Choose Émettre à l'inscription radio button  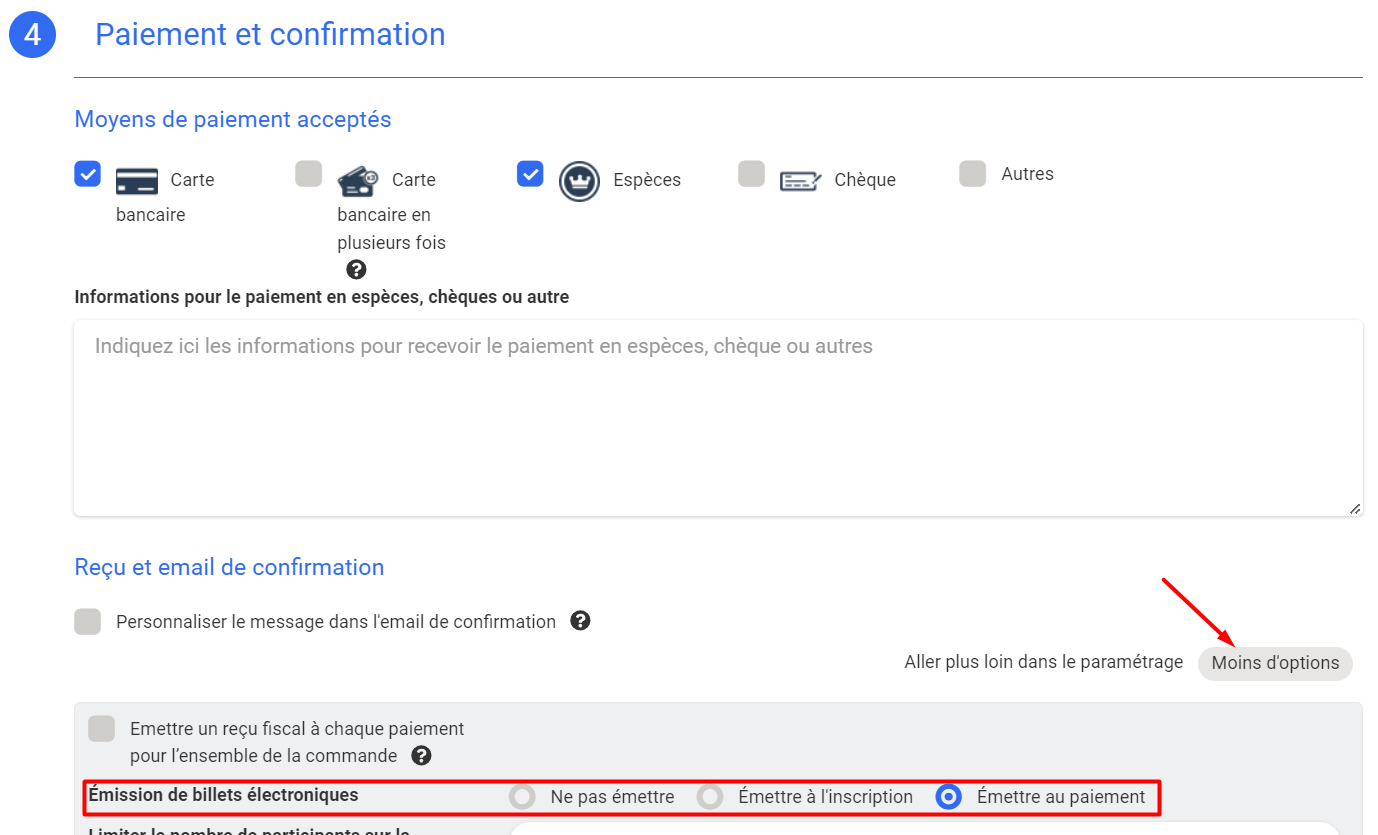[710, 797]
